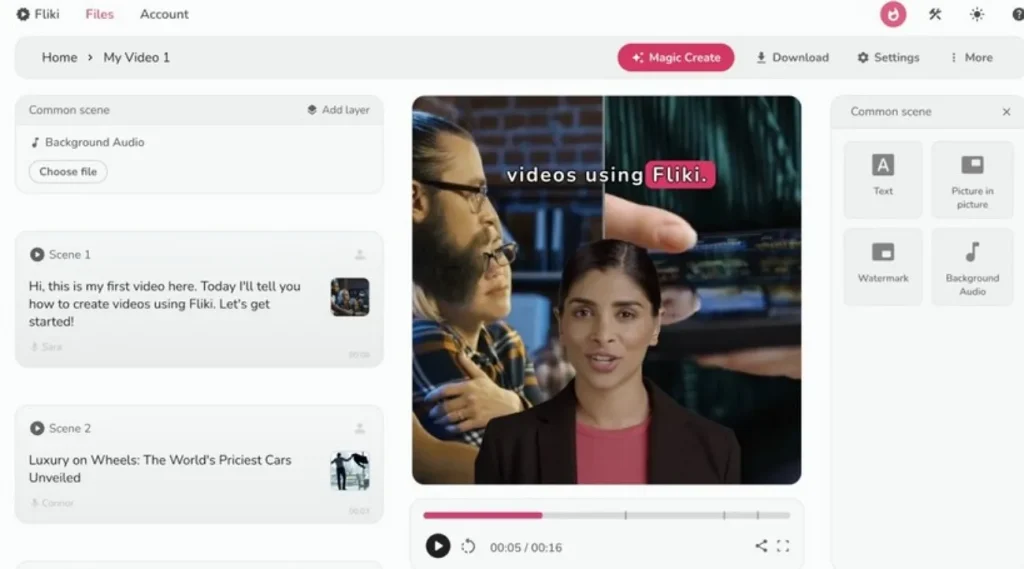Open the tools hammer-wrench icon
The height and width of the screenshot is (569, 1024).
click(x=935, y=14)
